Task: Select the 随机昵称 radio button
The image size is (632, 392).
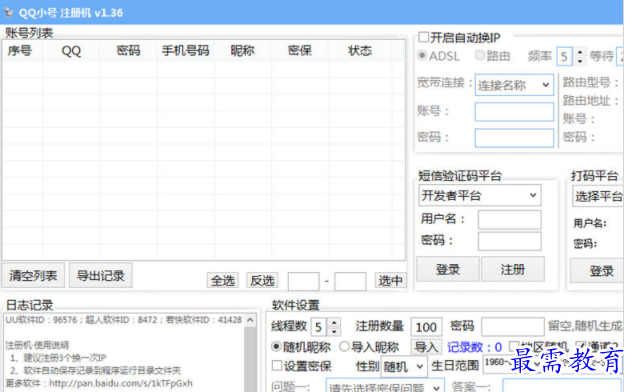Action: tap(276, 346)
